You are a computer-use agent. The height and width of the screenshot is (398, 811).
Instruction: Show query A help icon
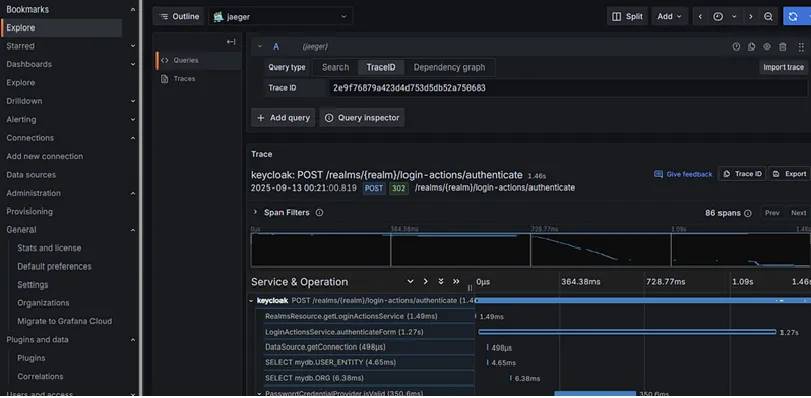tap(736, 47)
